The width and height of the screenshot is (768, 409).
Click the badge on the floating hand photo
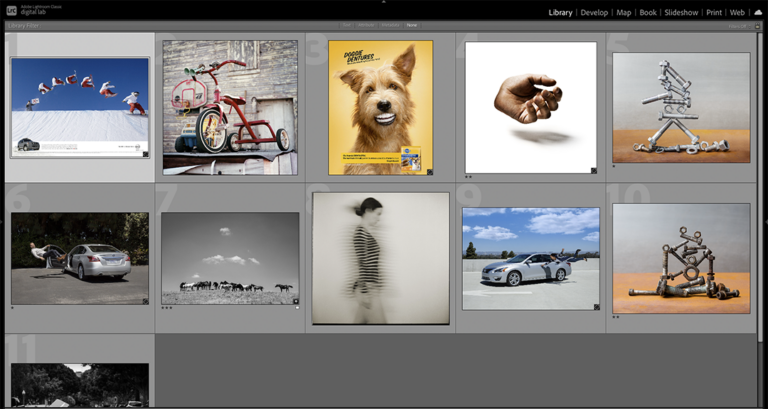(x=594, y=170)
